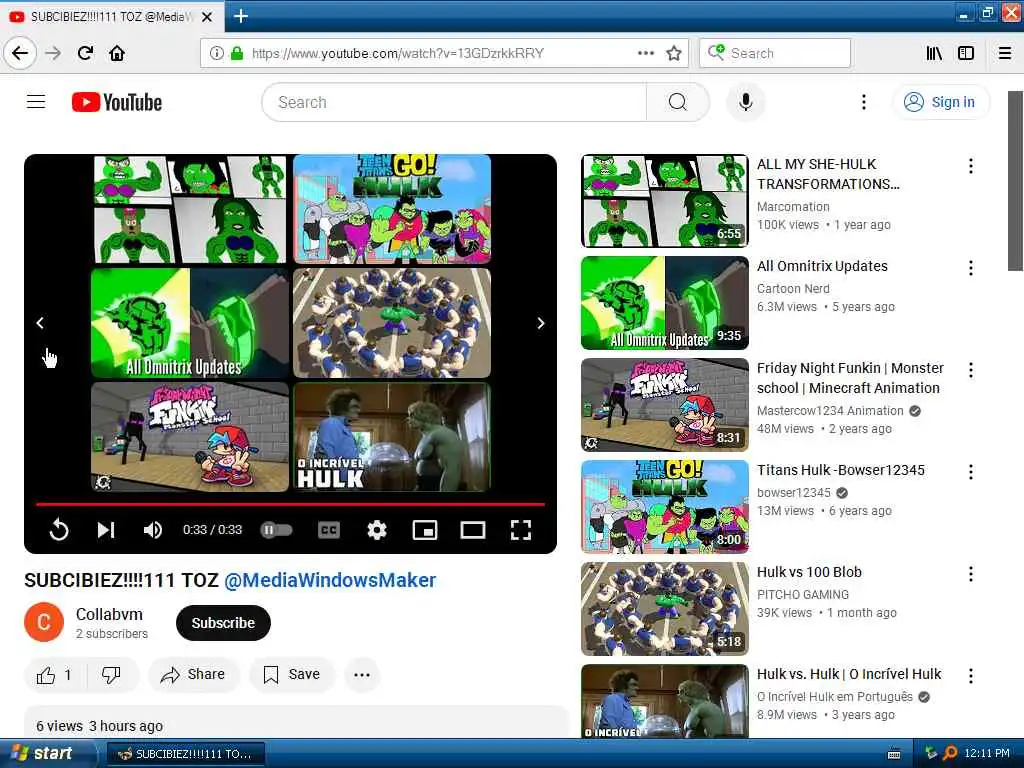1024x768 pixels.
Task: Open the browser home page icon
Action: (x=117, y=53)
